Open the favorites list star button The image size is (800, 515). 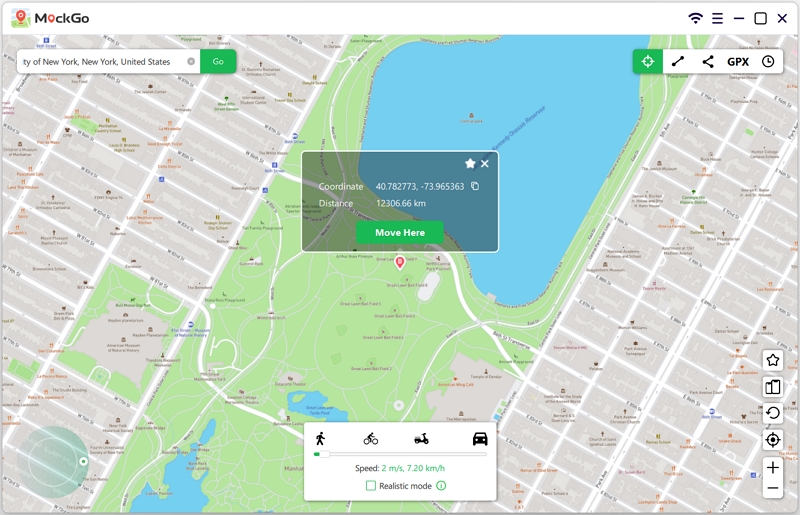tap(772, 360)
